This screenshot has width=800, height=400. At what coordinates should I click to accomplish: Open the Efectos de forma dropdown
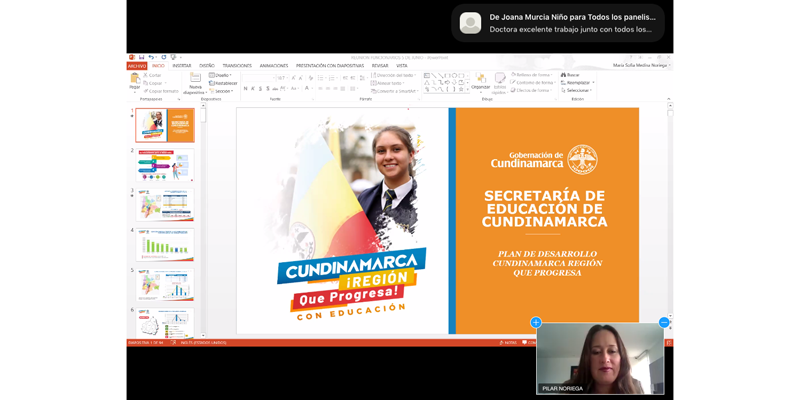531,90
